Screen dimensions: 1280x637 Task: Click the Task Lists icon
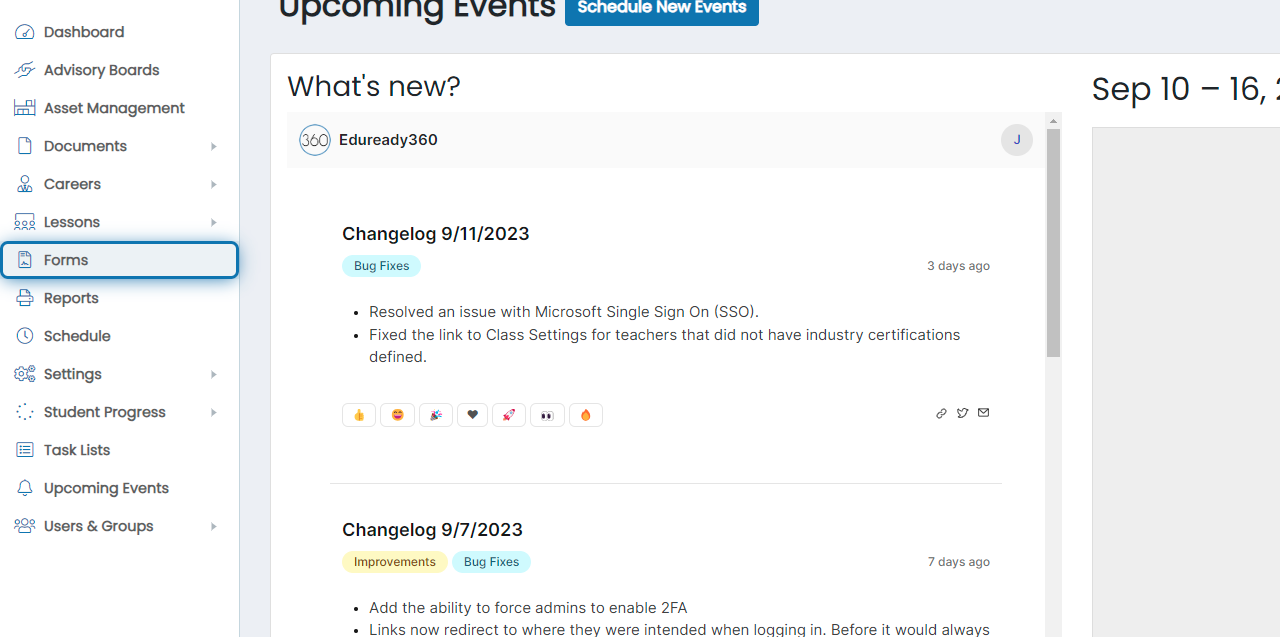[25, 450]
